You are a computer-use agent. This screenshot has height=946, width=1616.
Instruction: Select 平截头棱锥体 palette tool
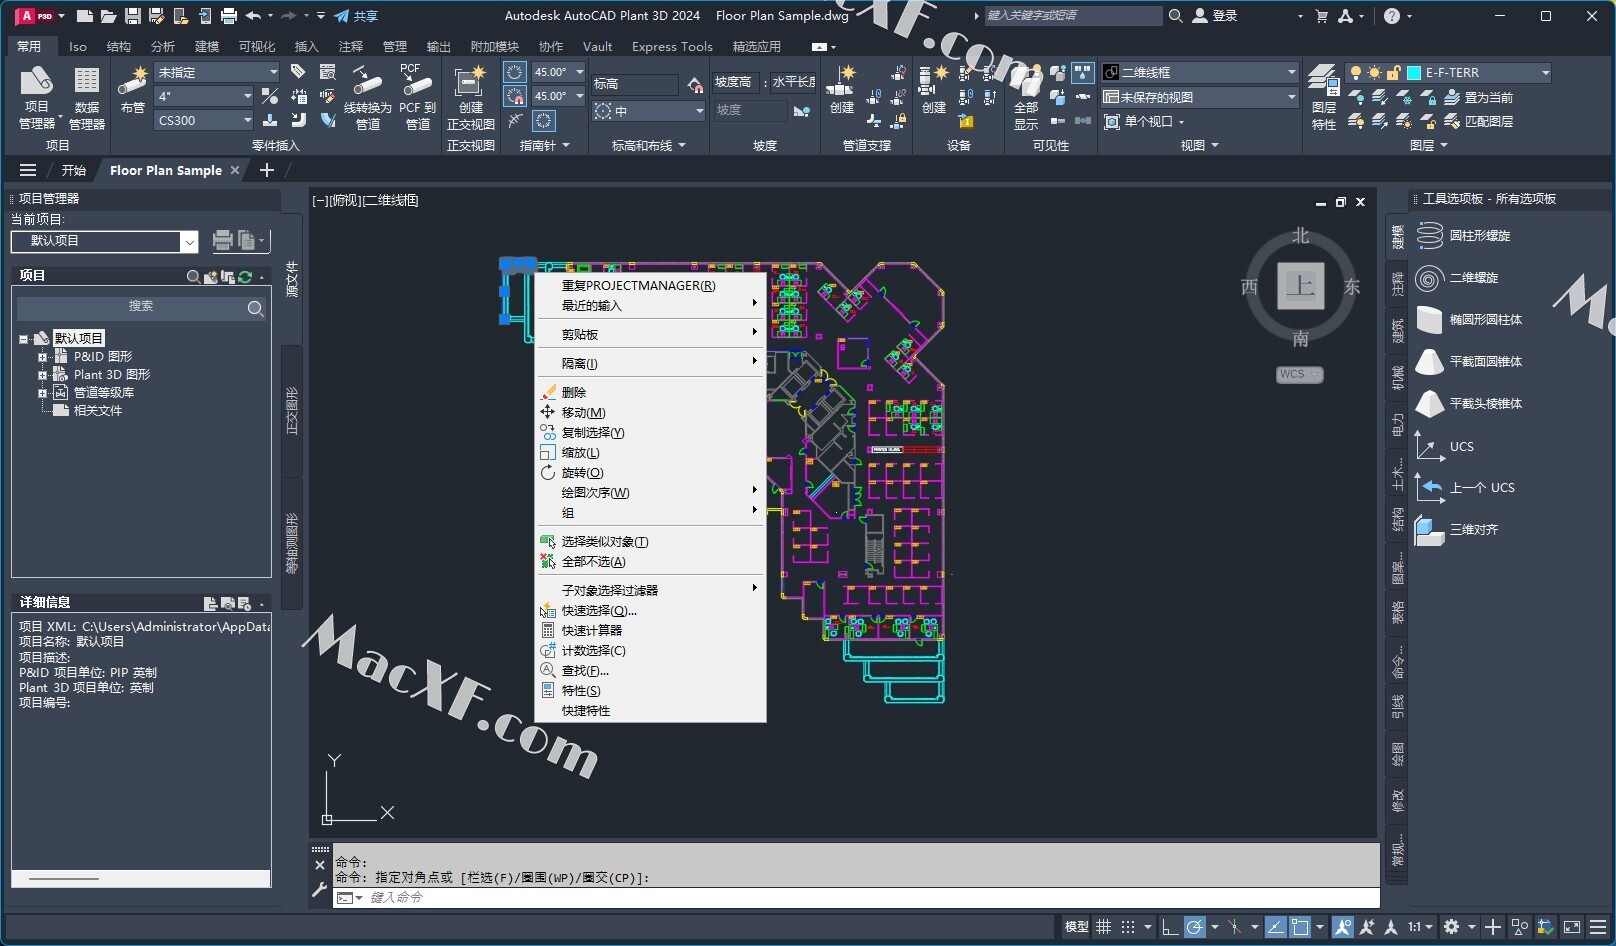pyautogui.click(x=1470, y=403)
